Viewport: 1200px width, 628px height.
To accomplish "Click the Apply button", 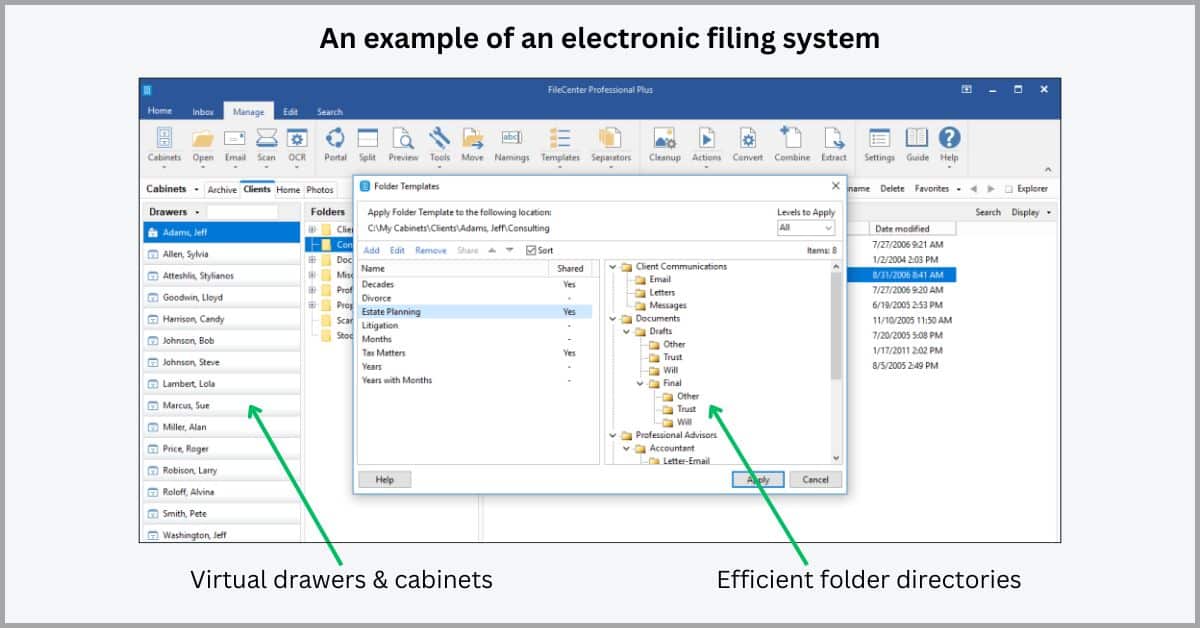I will click(758, 480).
